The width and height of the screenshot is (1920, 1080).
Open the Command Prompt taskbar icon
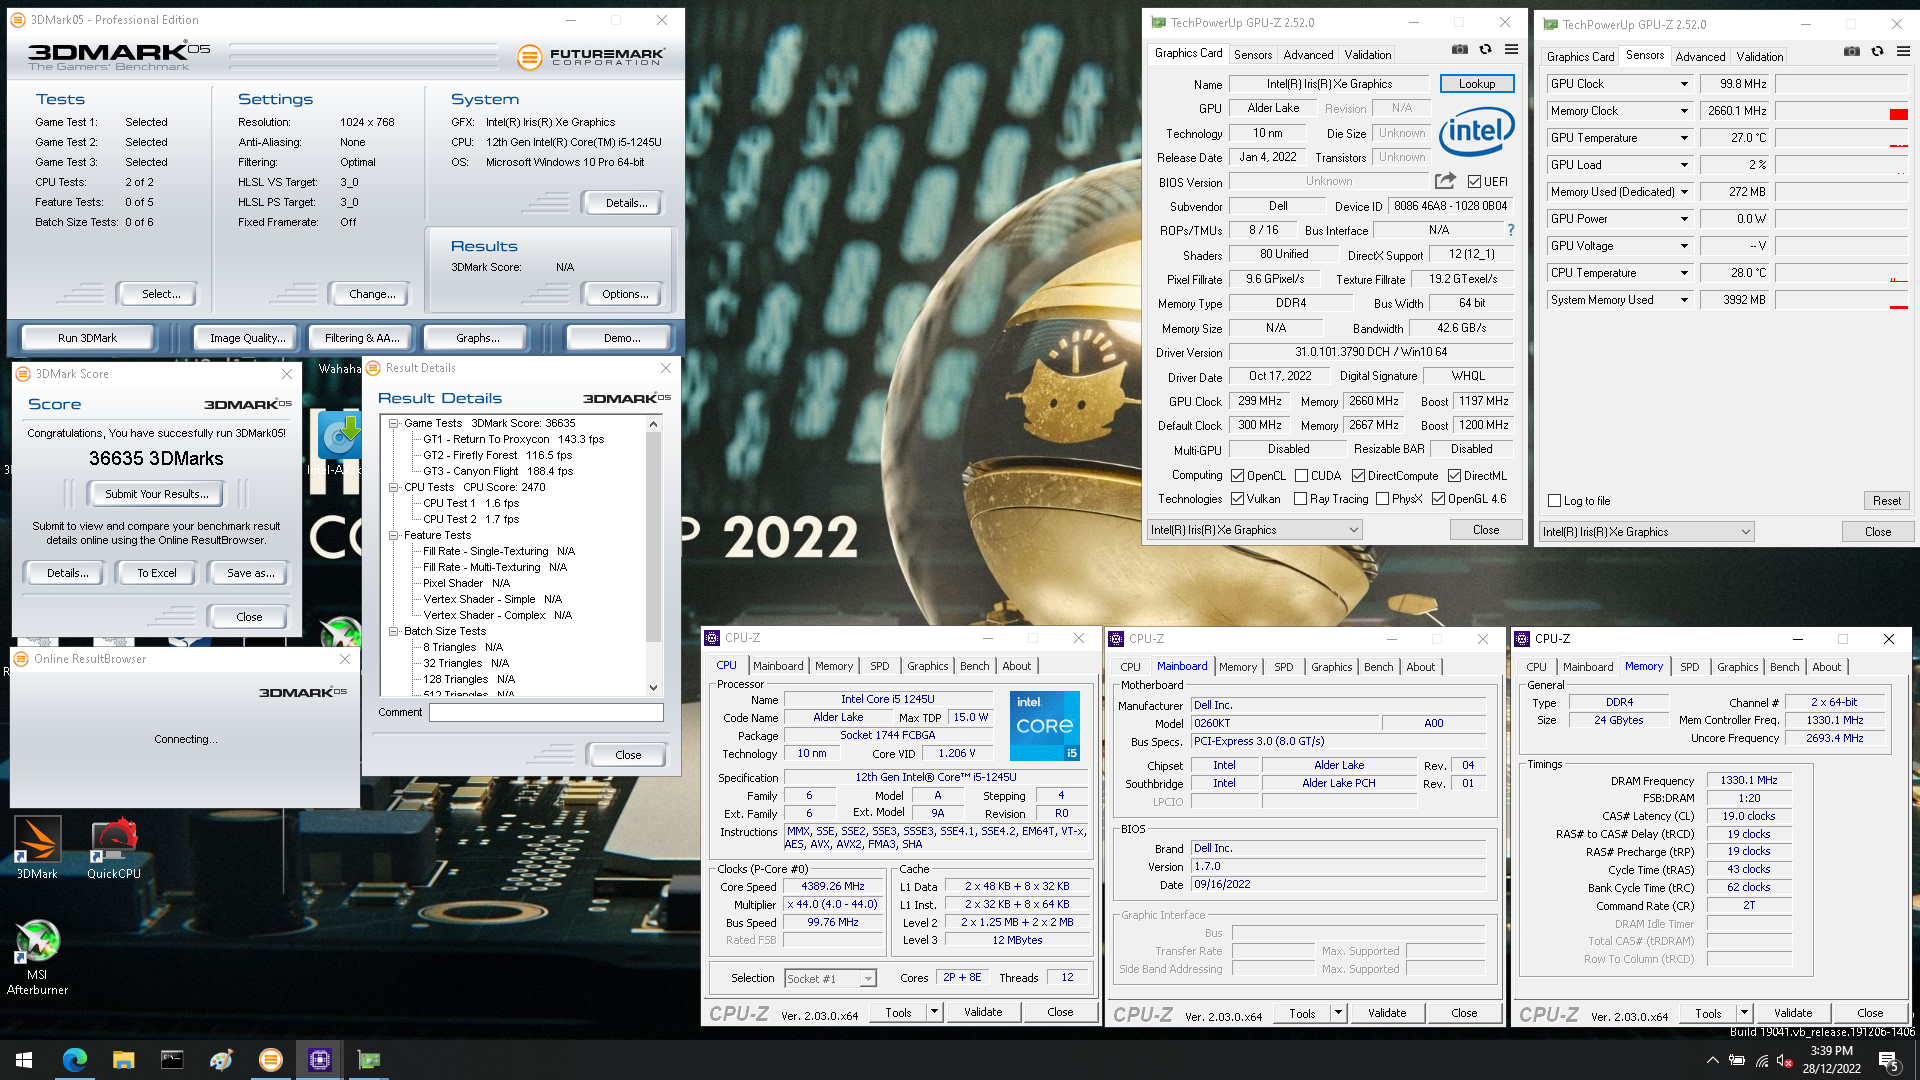pos(172,1060)
